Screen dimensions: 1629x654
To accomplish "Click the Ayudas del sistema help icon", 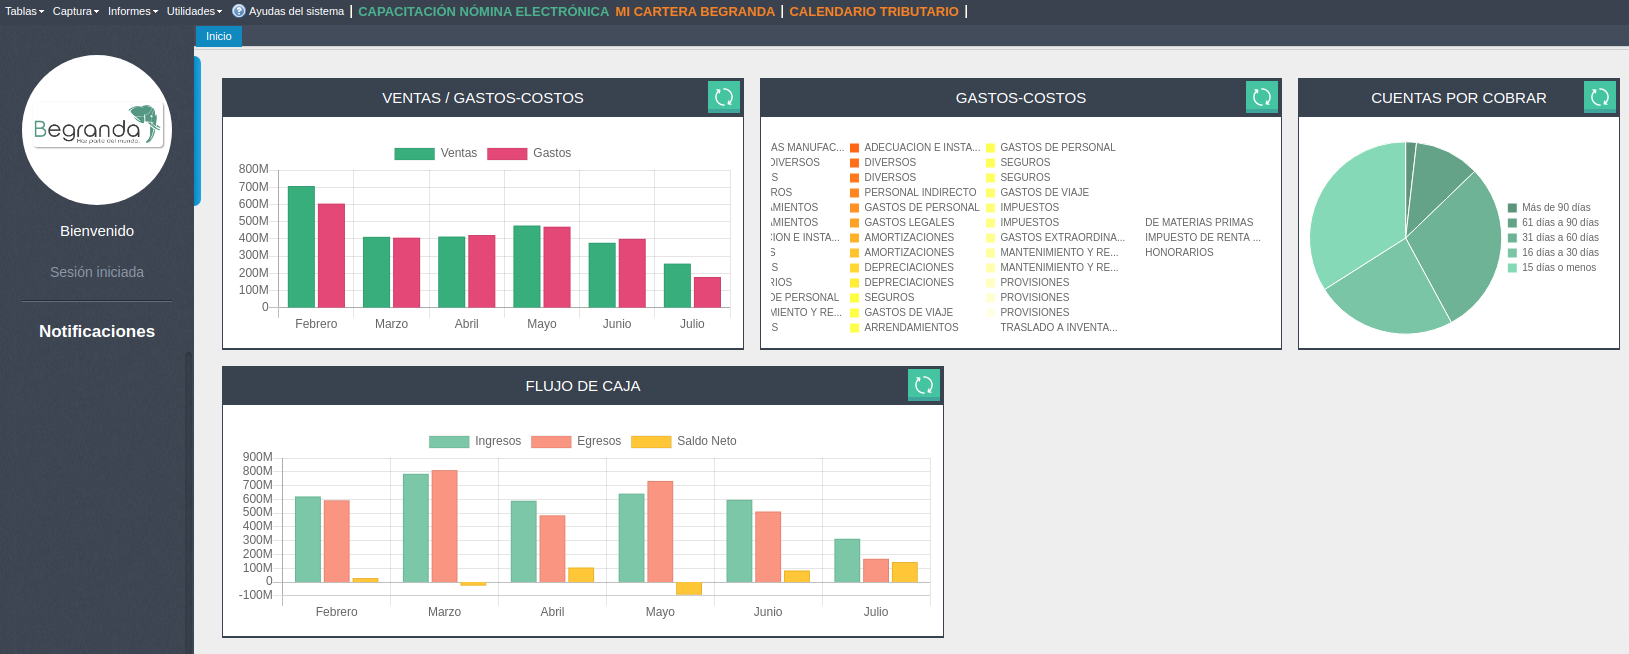I will pyautogui.click(x=239, y=11).
